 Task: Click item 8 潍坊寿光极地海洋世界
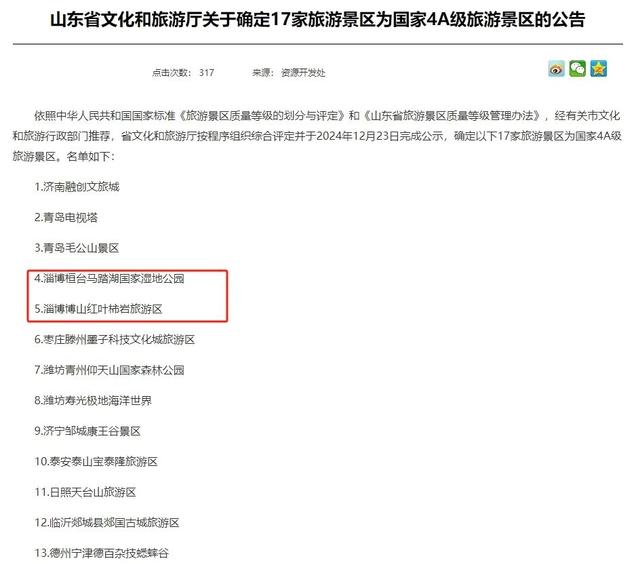pyautogui.click(x=93, y=401)
